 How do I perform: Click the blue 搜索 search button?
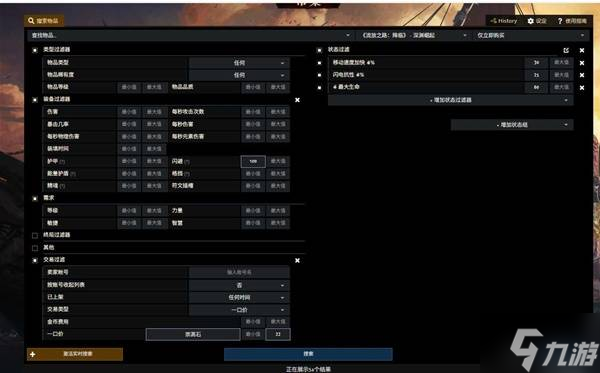[x=308, y=354]
